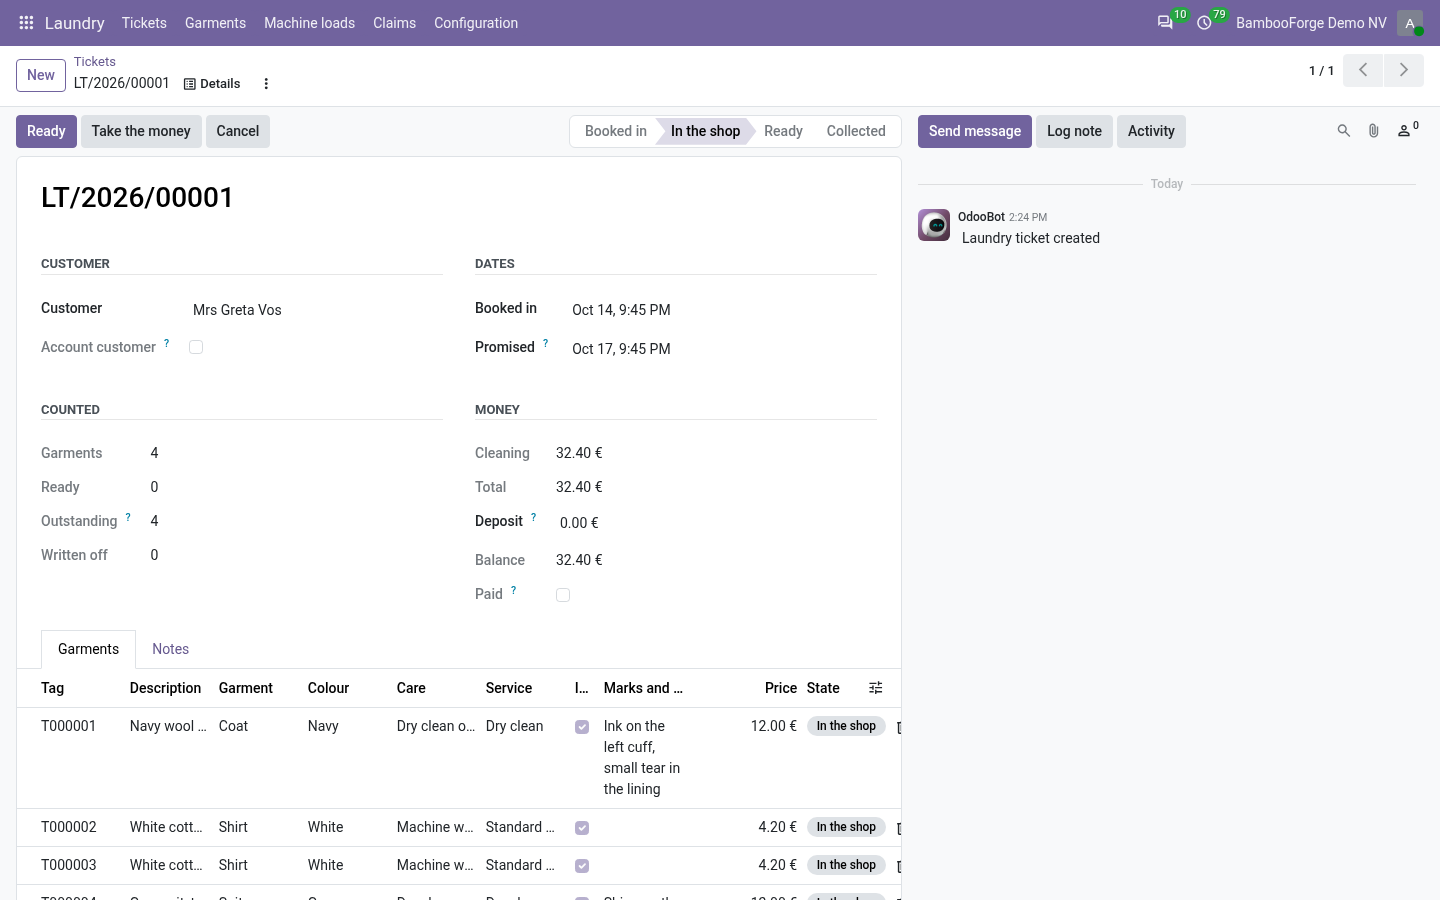
Task: Click the OdooBot avatar
Action: 934,225
